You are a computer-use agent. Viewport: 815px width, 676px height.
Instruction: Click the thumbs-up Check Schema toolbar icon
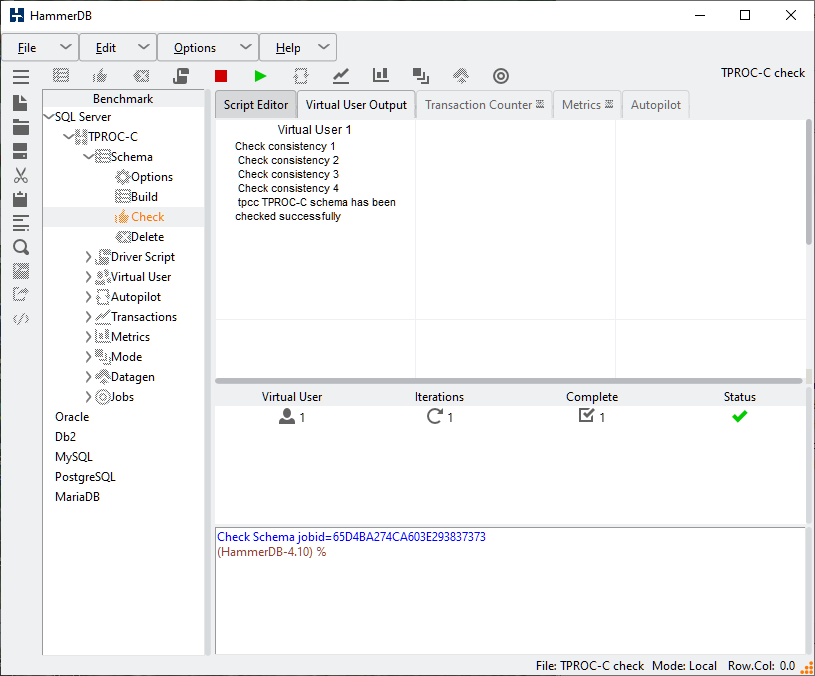[x=100, y=76]
